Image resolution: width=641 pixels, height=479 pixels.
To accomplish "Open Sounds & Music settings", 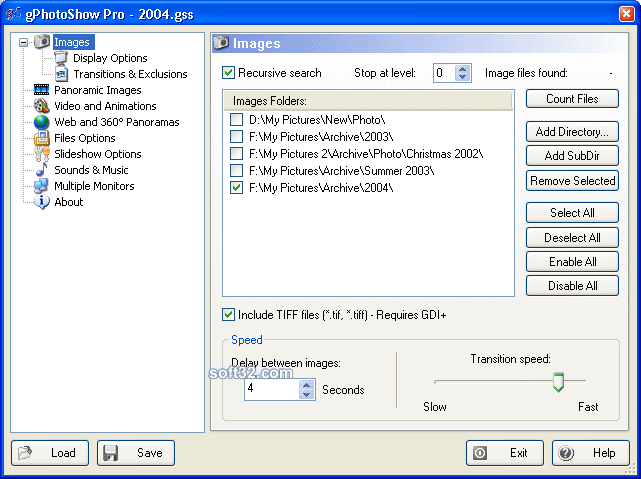I will (91, 170).
